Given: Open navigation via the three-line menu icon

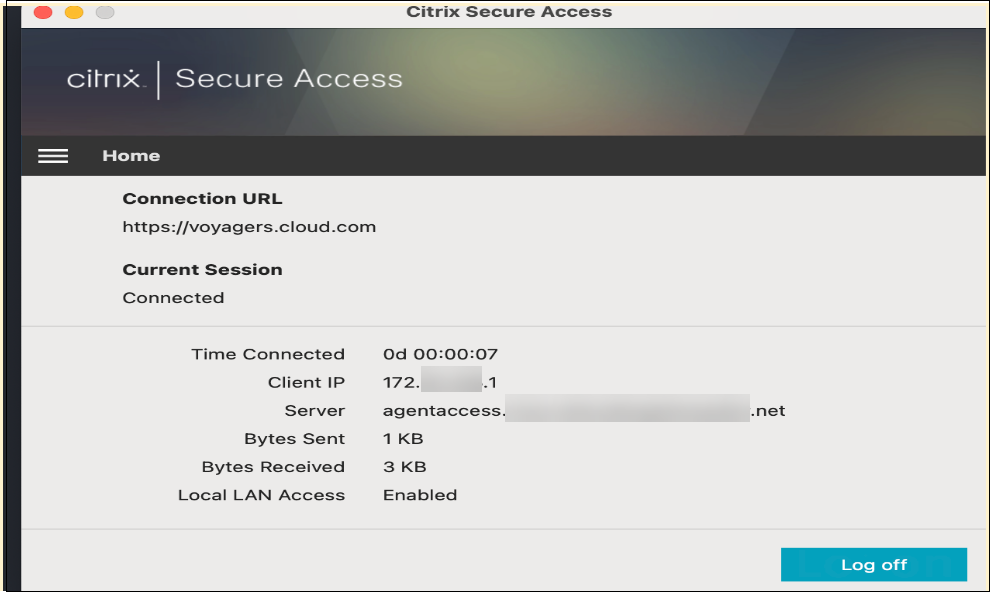Looking at the screenshot, I should (53, 156).
